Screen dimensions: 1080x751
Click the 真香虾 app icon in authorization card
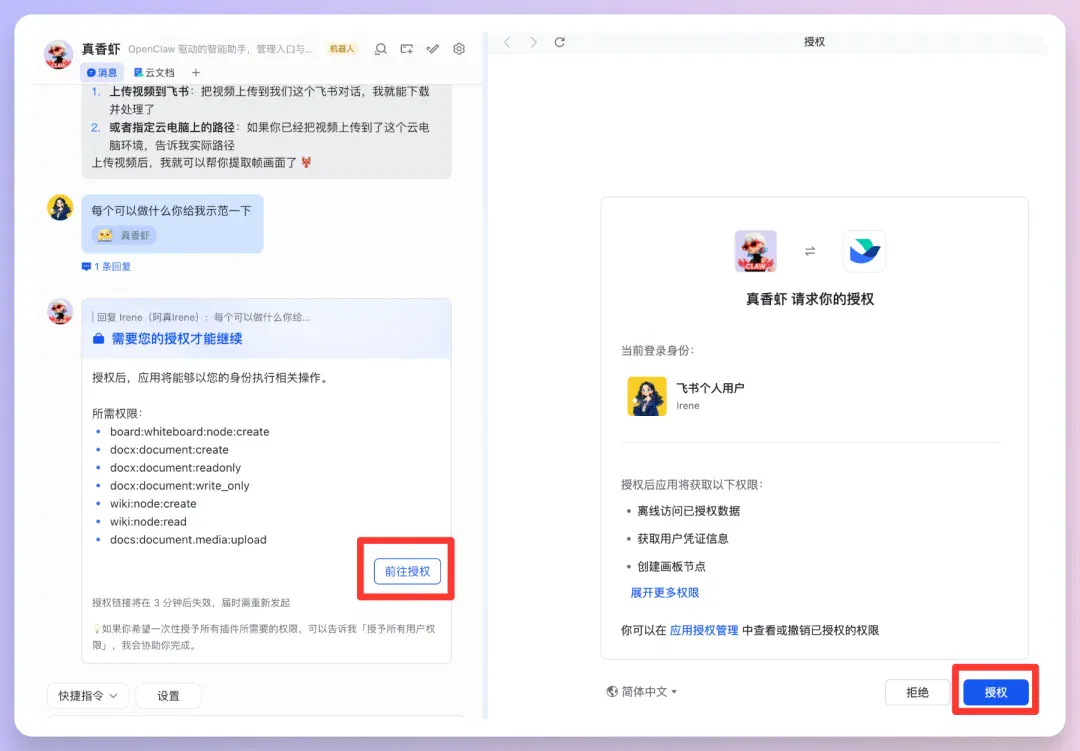tap(756, 251)
